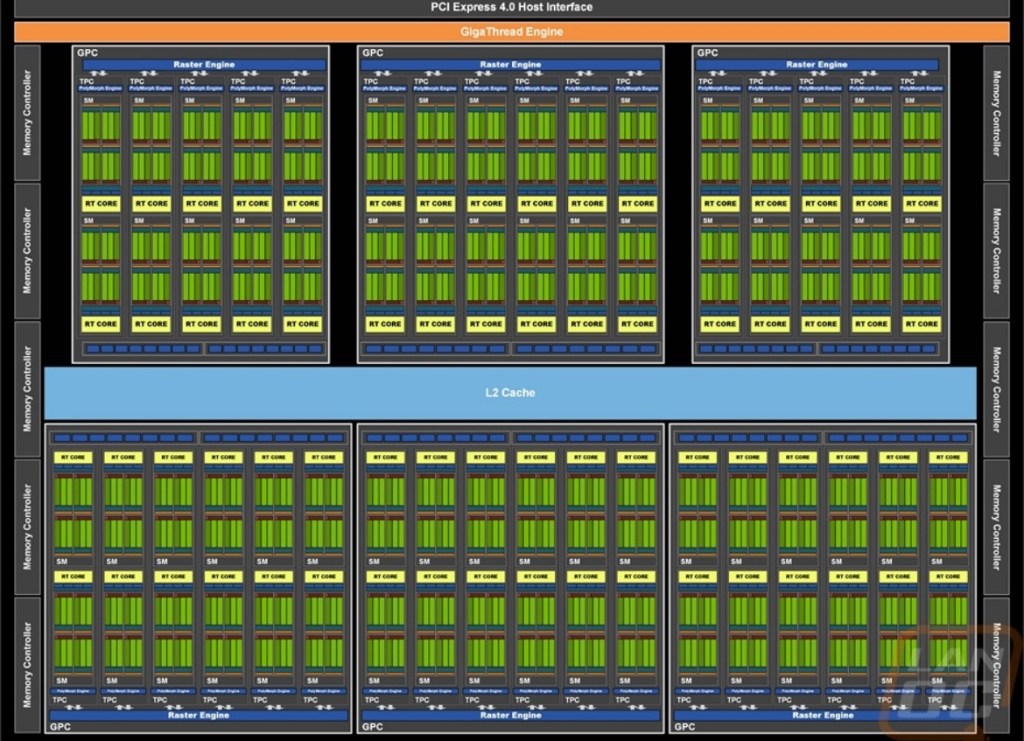Select the first TPC label in the top-right GPC
This screenshot has height=741, width=1024.
(x=706, y=81)
